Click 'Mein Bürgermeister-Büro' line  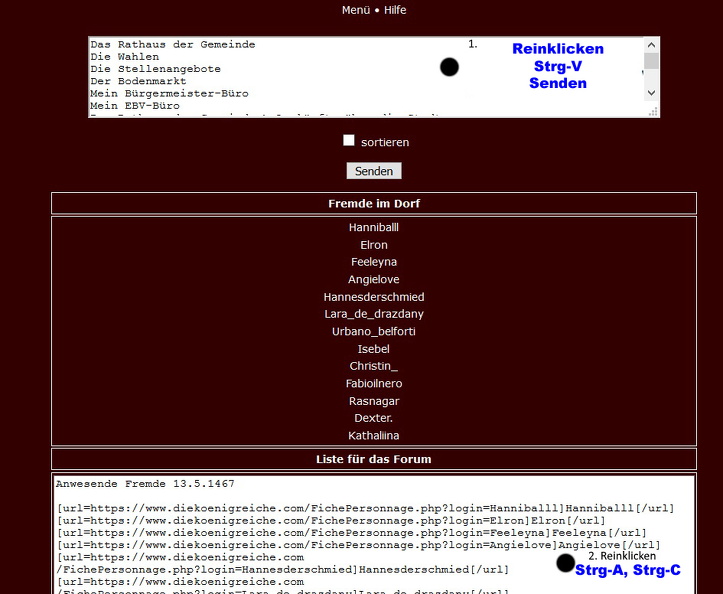pyautogui.click(x=169, y=94)
